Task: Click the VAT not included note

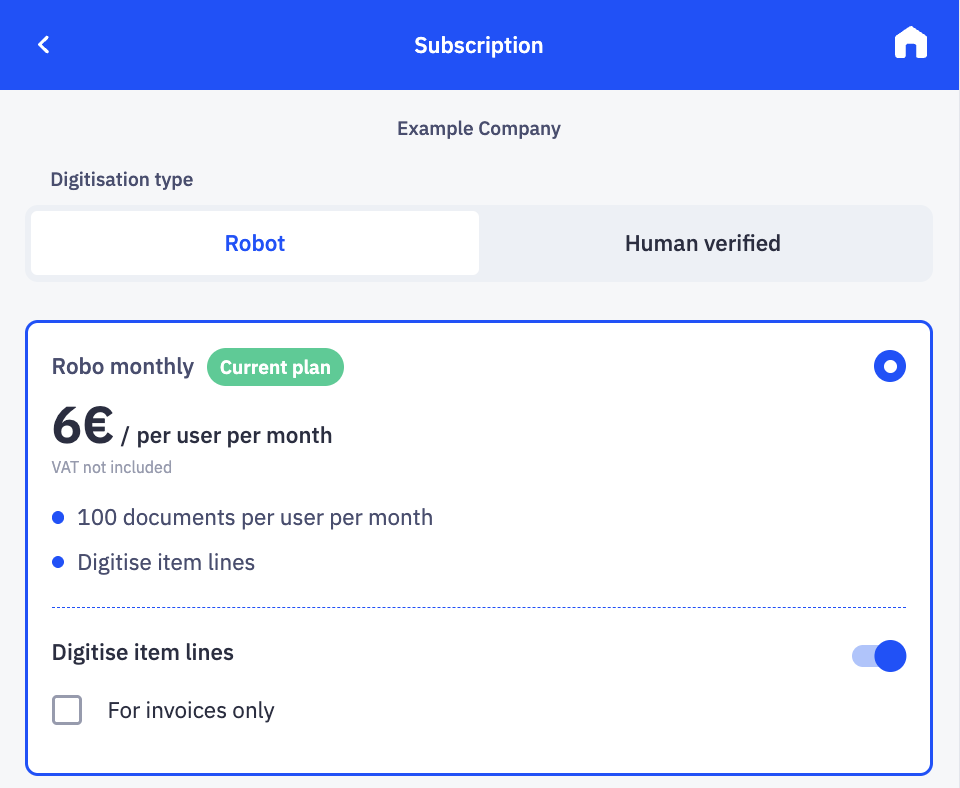Action: pos(111,467)
